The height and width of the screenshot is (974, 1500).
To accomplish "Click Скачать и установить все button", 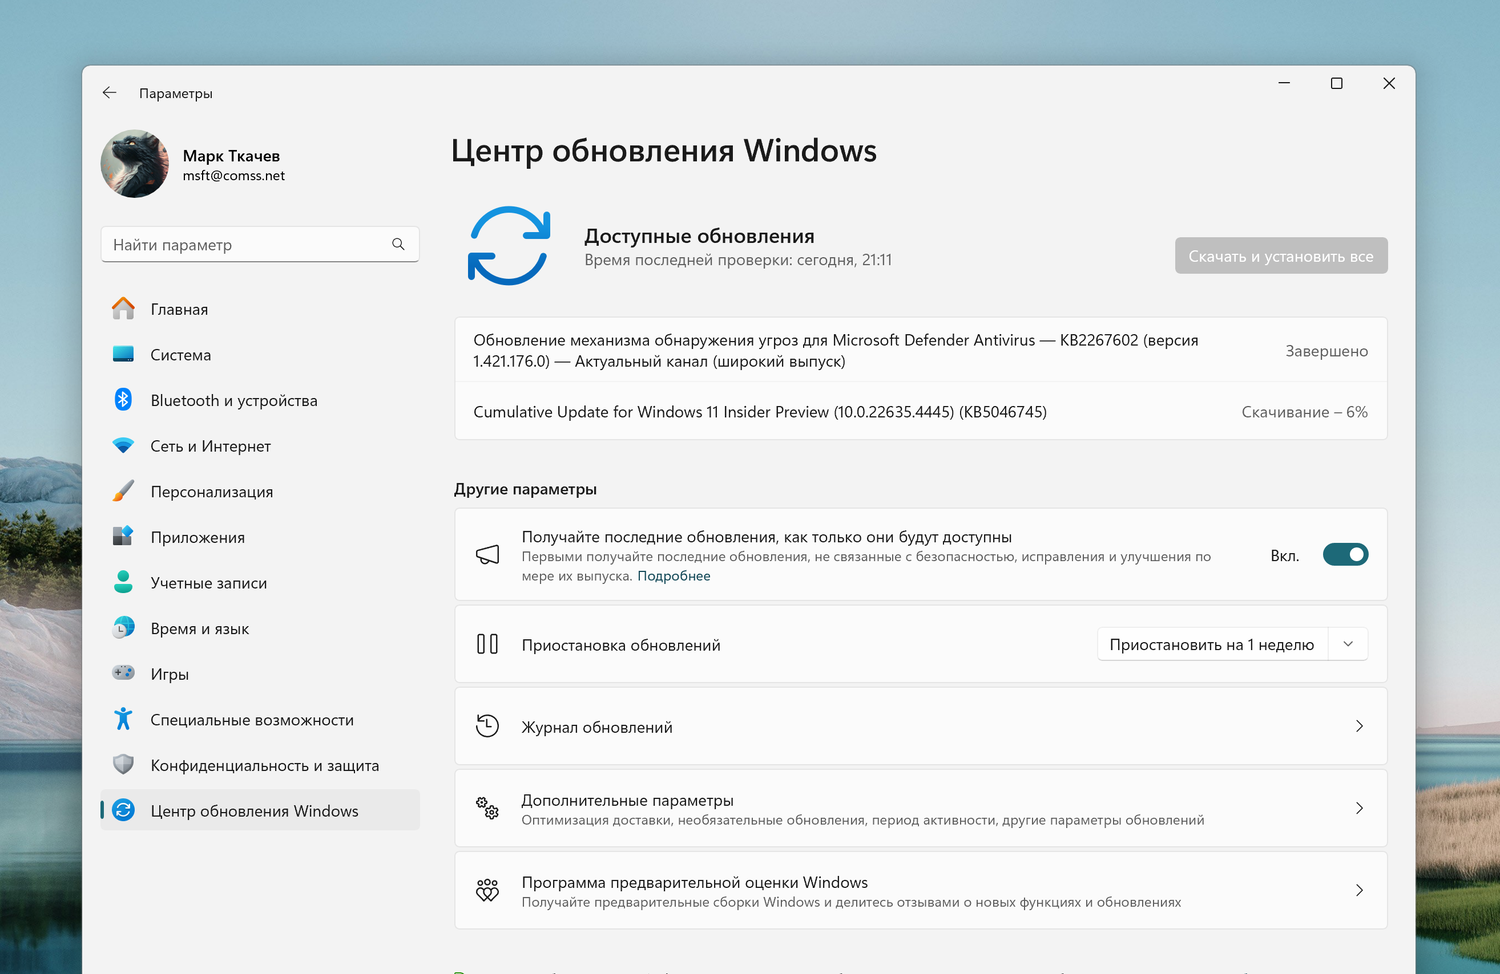I will point(1281,256).
